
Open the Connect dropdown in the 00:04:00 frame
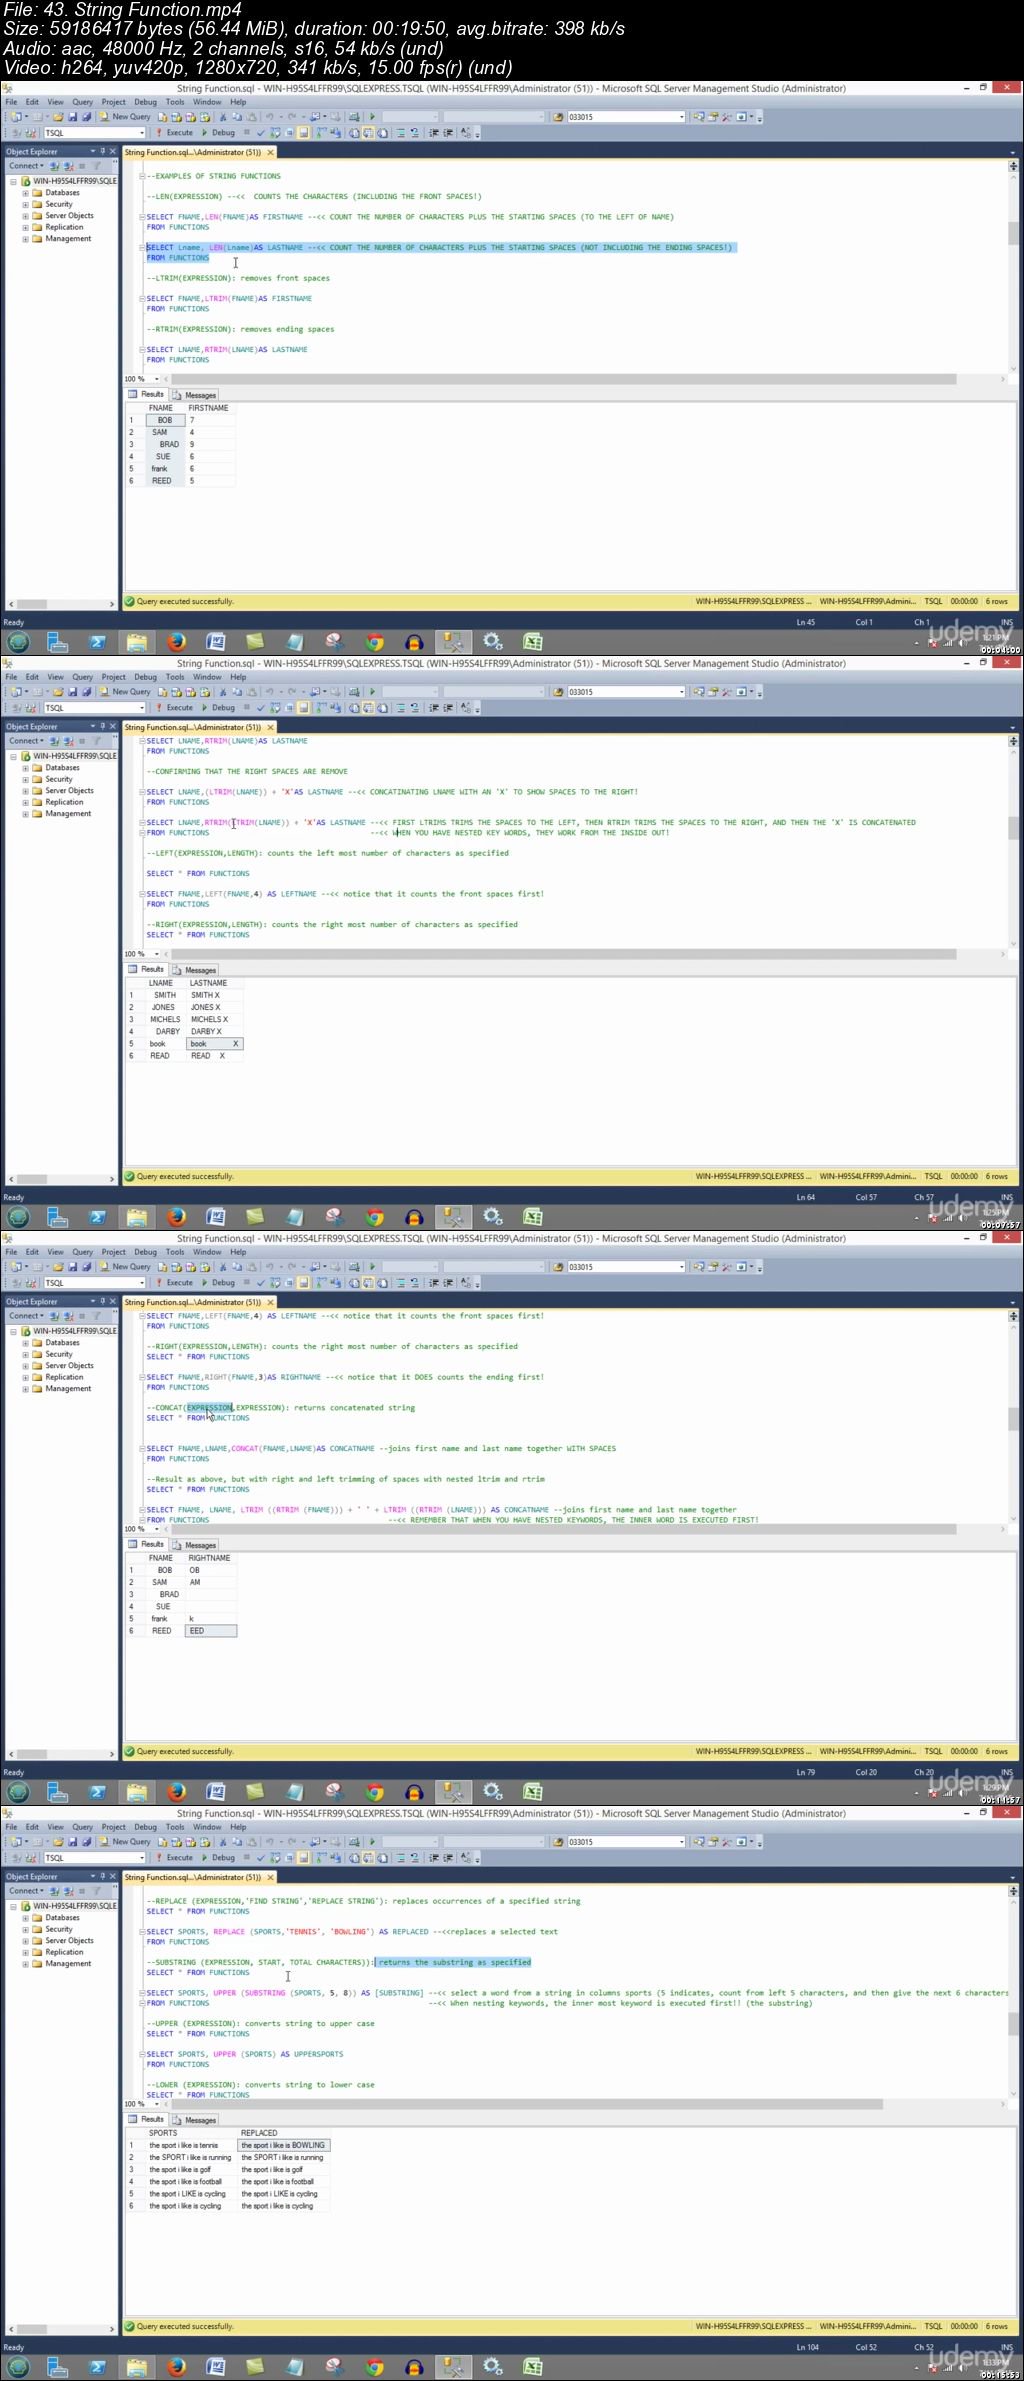coord(27,166)
